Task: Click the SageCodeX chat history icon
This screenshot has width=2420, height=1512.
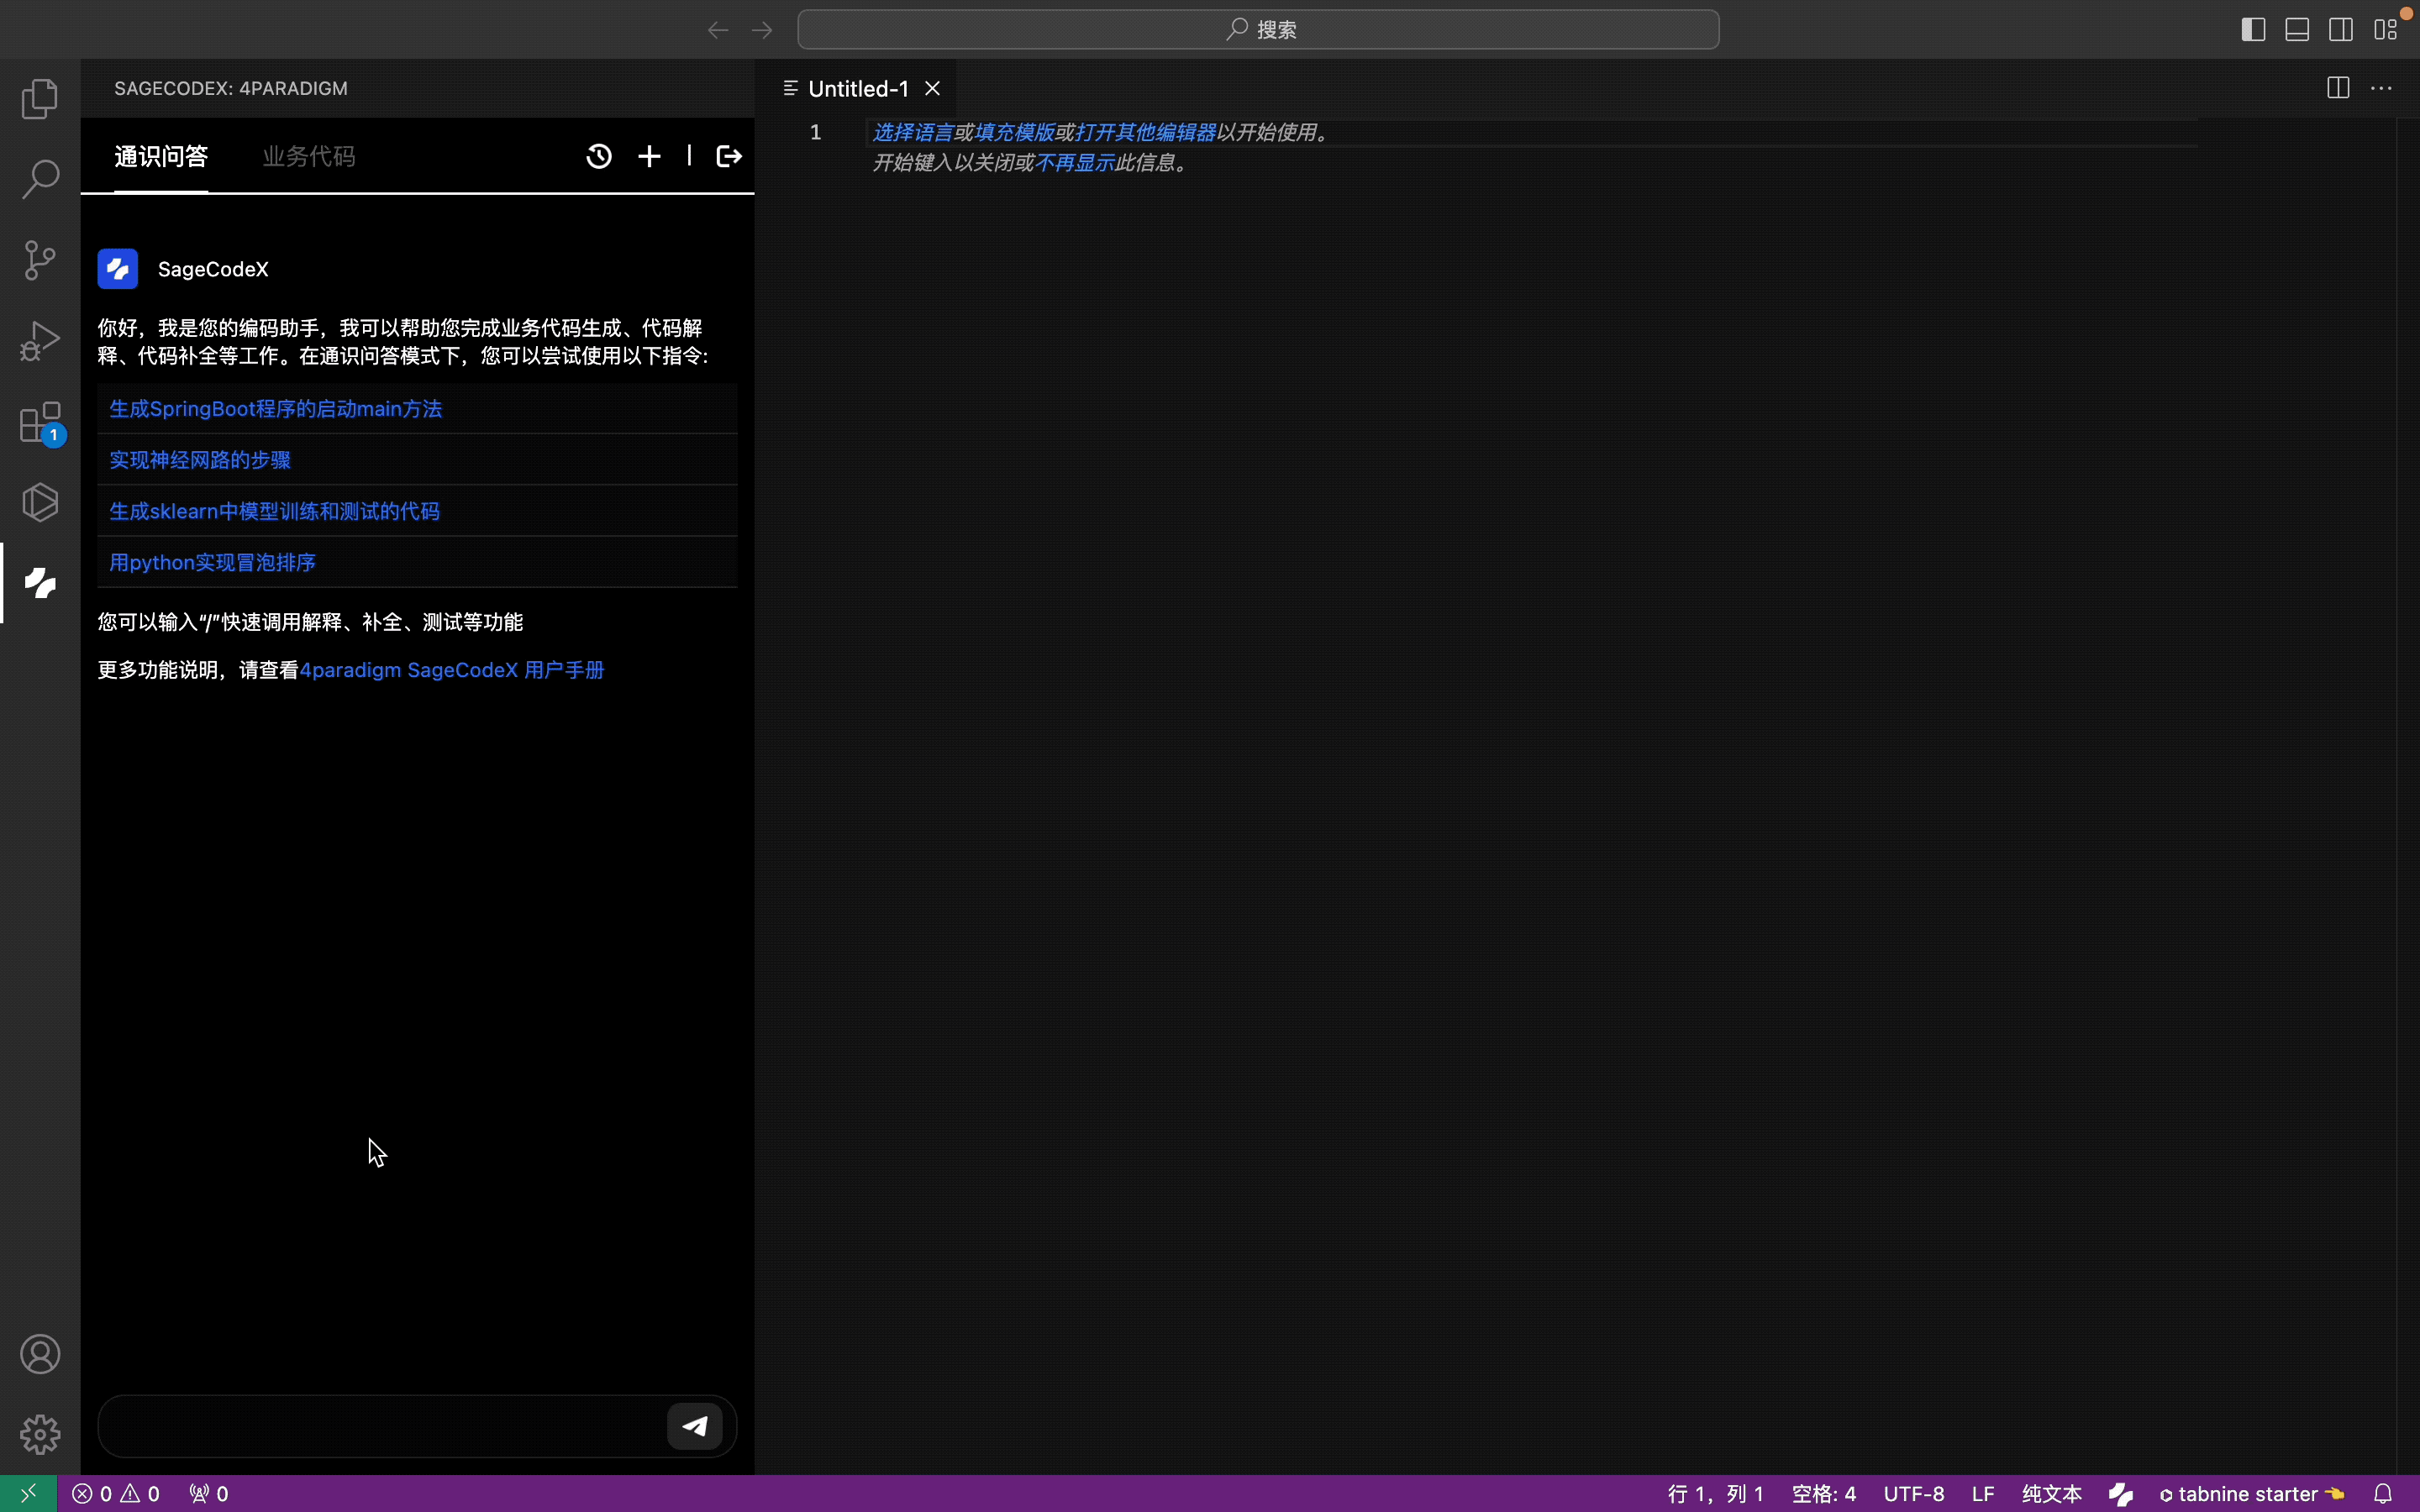Action: point(598,156)
